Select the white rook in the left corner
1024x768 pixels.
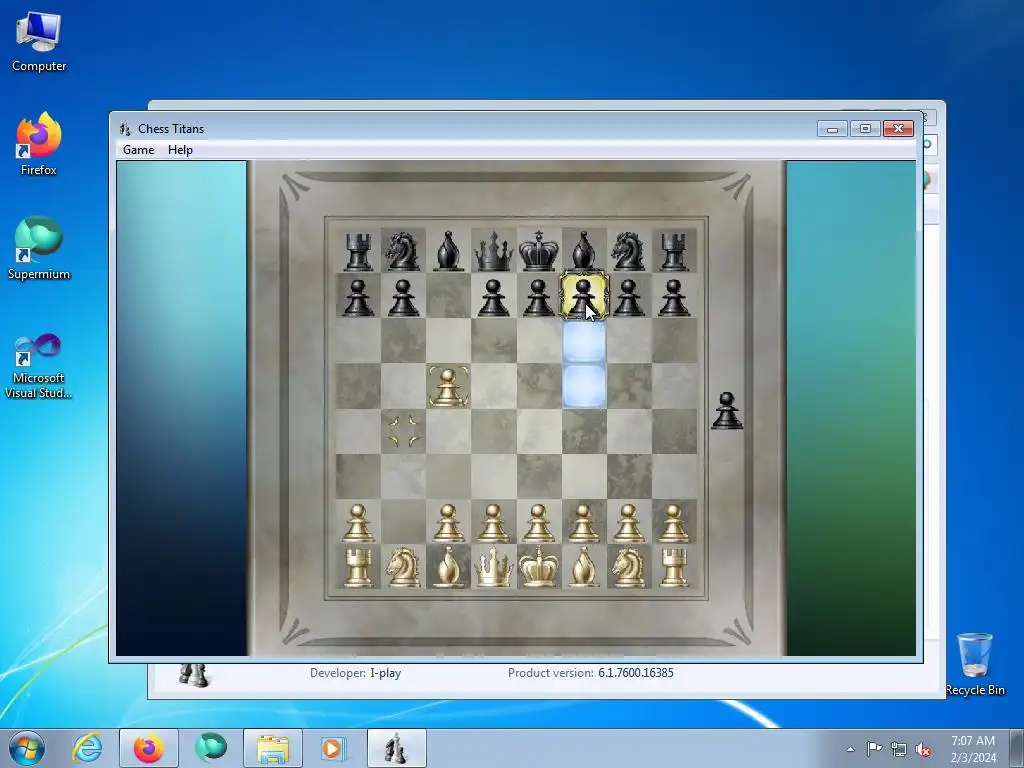pos(358,567)
